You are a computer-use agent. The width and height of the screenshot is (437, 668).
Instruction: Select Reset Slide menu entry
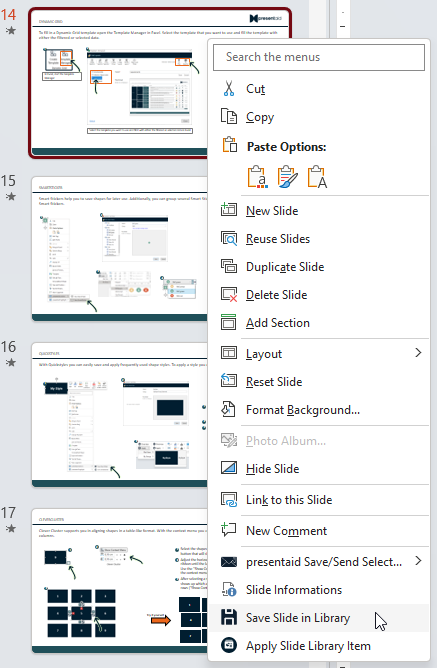click(319, 382)
